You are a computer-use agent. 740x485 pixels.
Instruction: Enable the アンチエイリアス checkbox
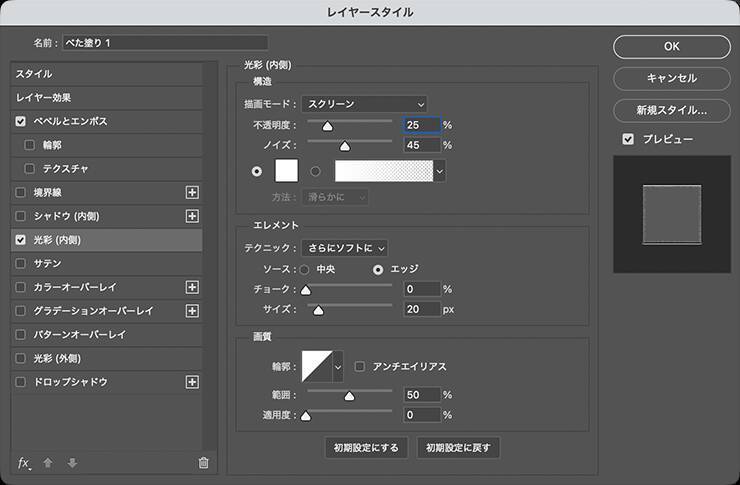click(x=360, y=366)
